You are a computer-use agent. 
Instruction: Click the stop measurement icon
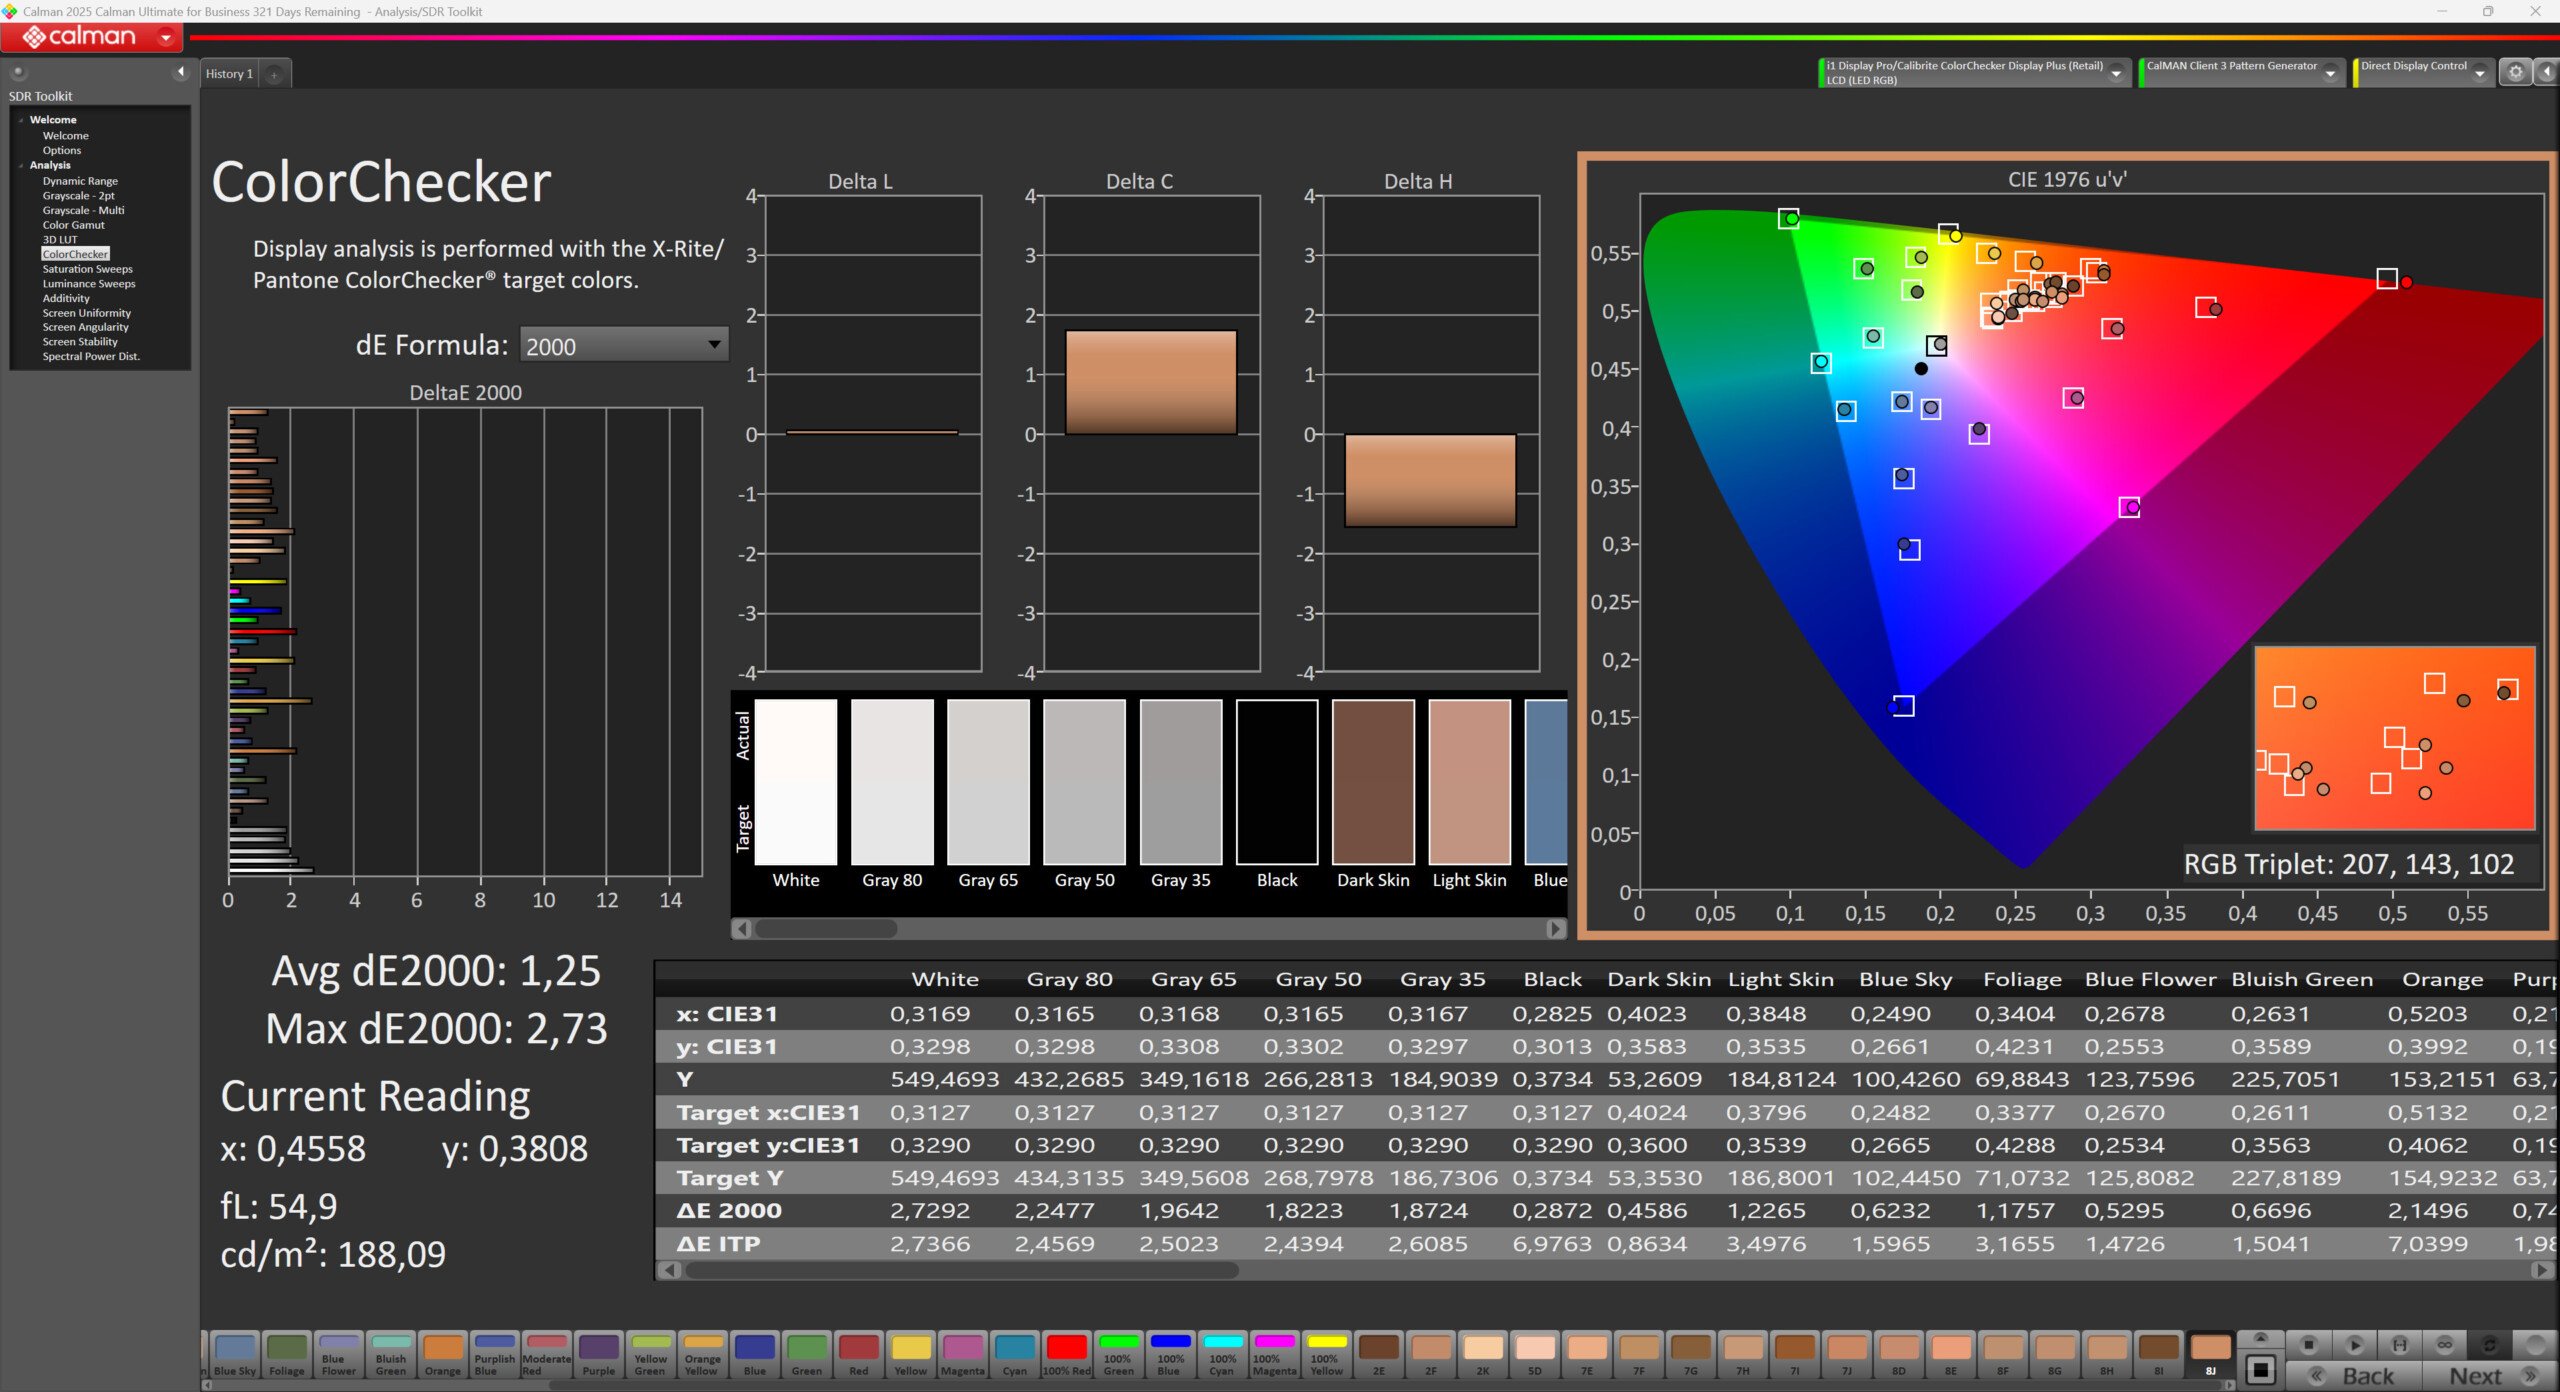coord(2309,1344)
